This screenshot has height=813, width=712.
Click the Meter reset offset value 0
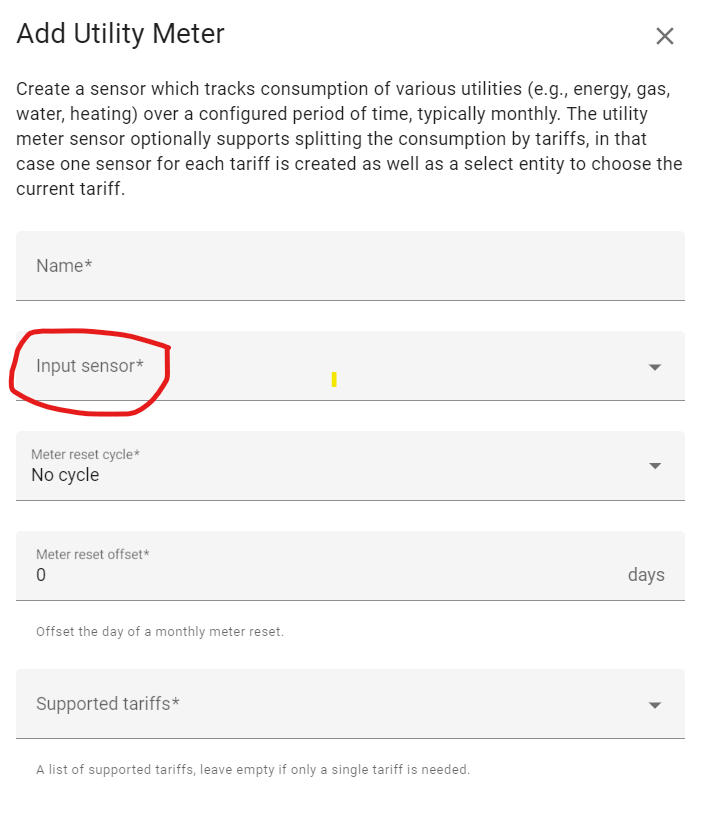click(41, 575)
